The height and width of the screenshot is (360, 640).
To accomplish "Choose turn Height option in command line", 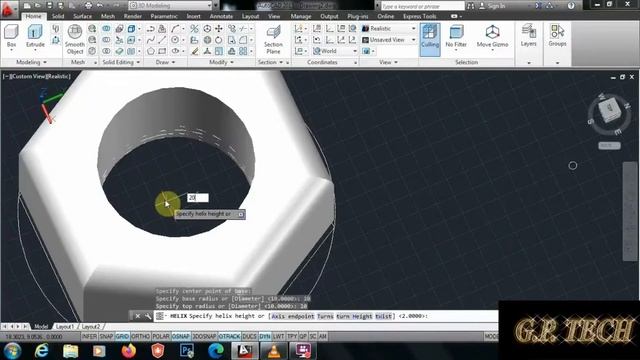I will click(x=354, y=316).
